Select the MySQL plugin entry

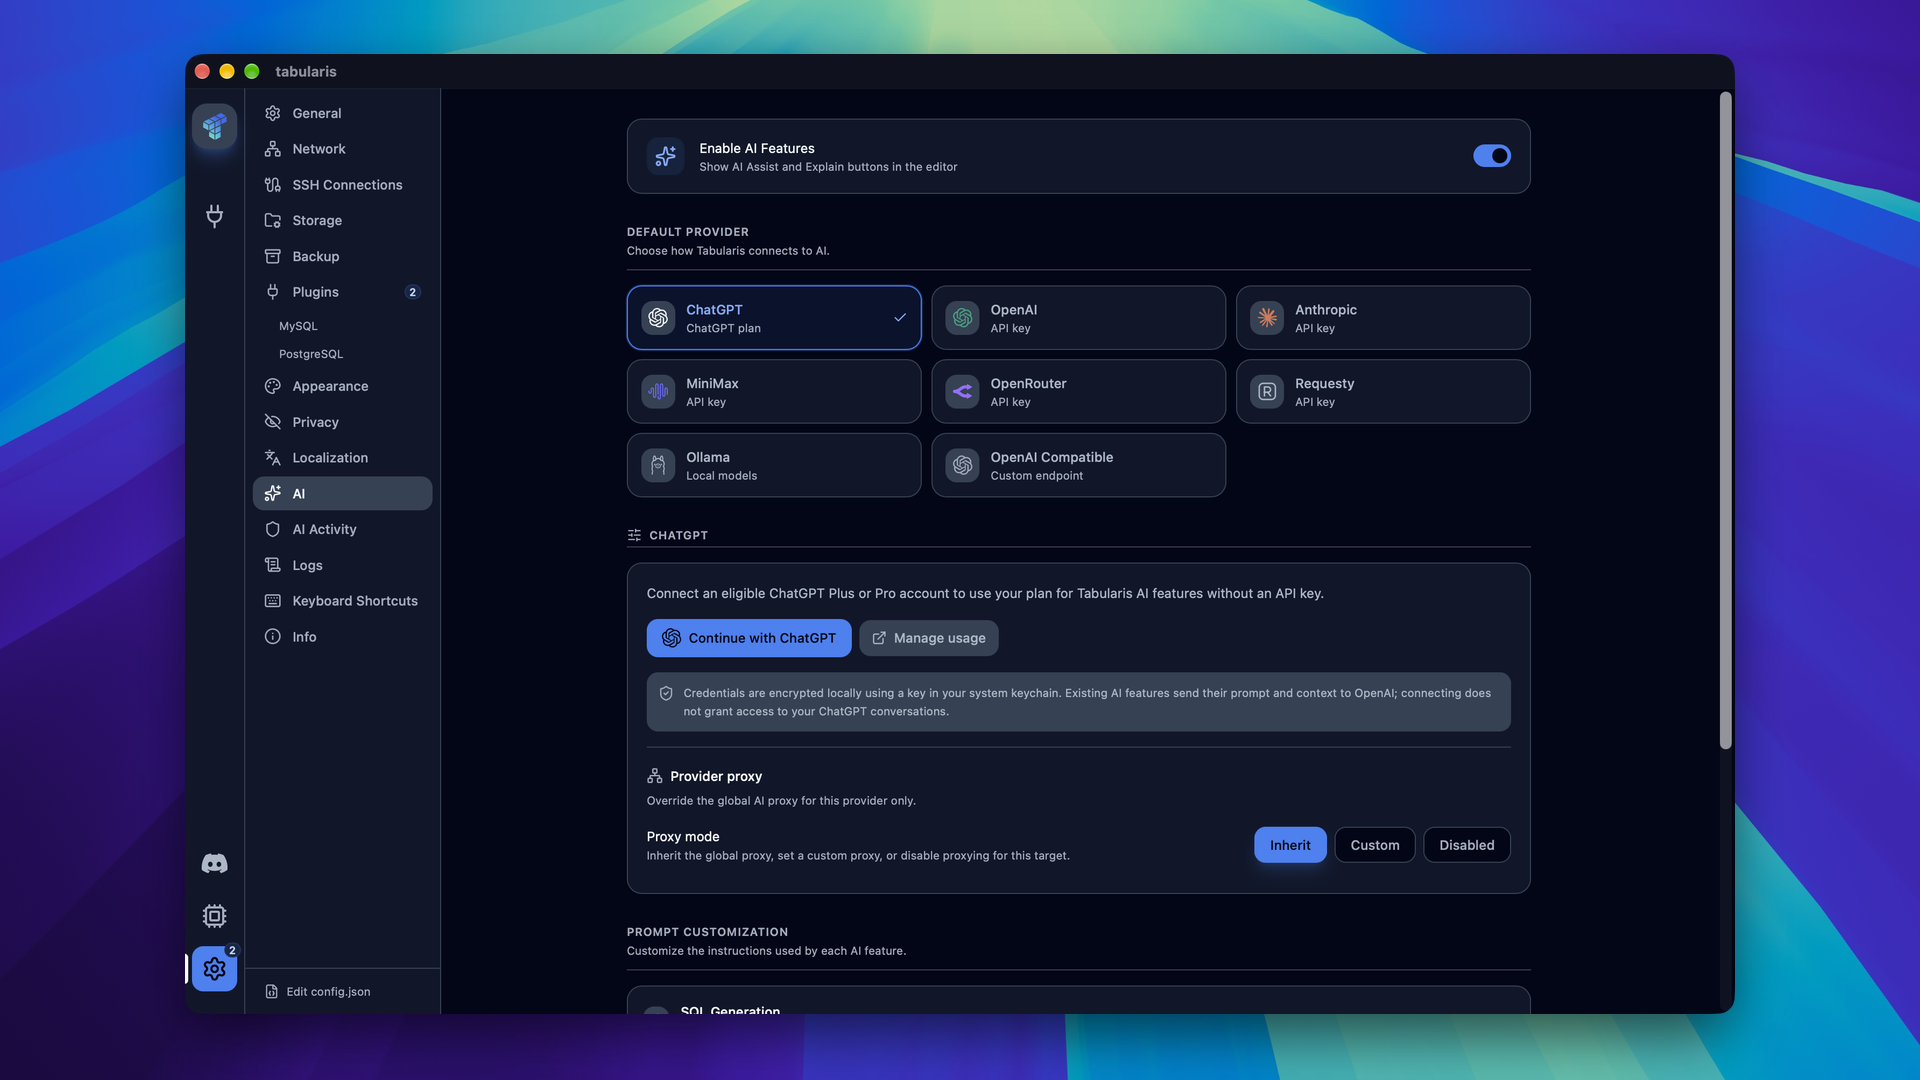point(298,326)
